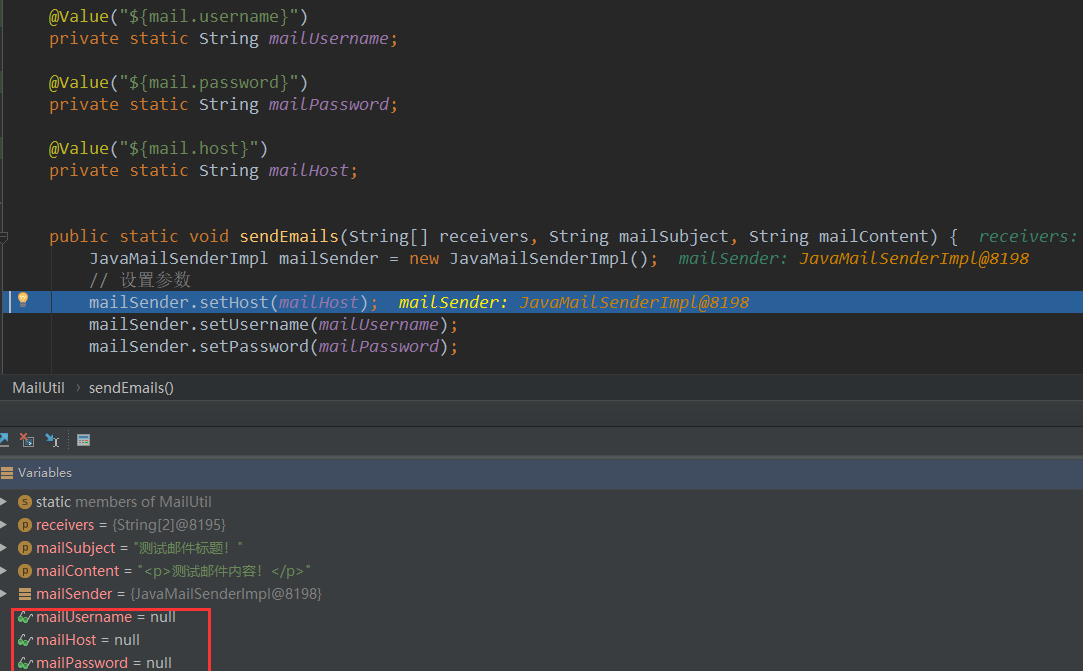Select the mailSubject variable row text
The height and width of the screenshot is (671, 1083).
pos(140,548)
